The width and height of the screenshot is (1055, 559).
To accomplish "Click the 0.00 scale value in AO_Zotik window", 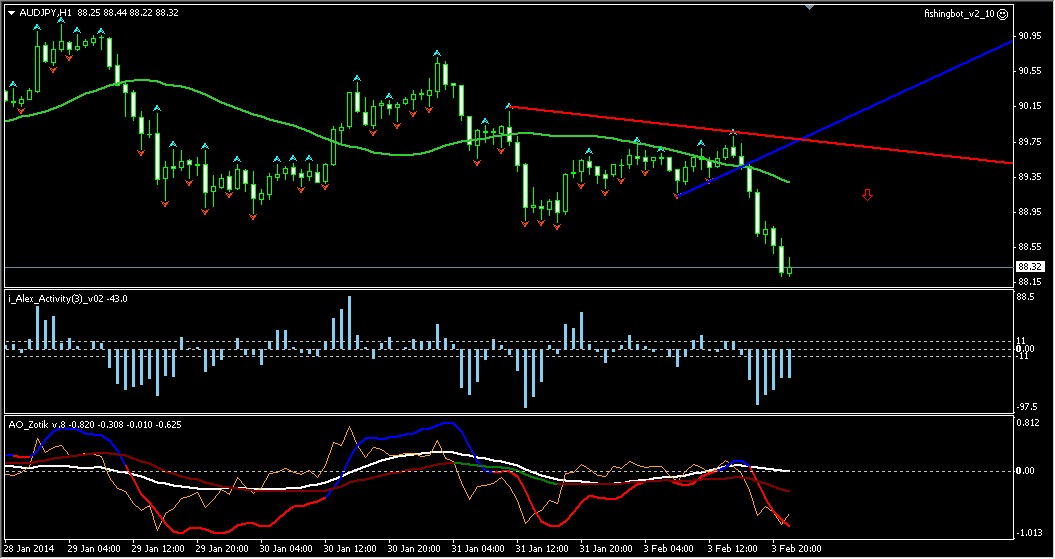I will (1027, 470).
